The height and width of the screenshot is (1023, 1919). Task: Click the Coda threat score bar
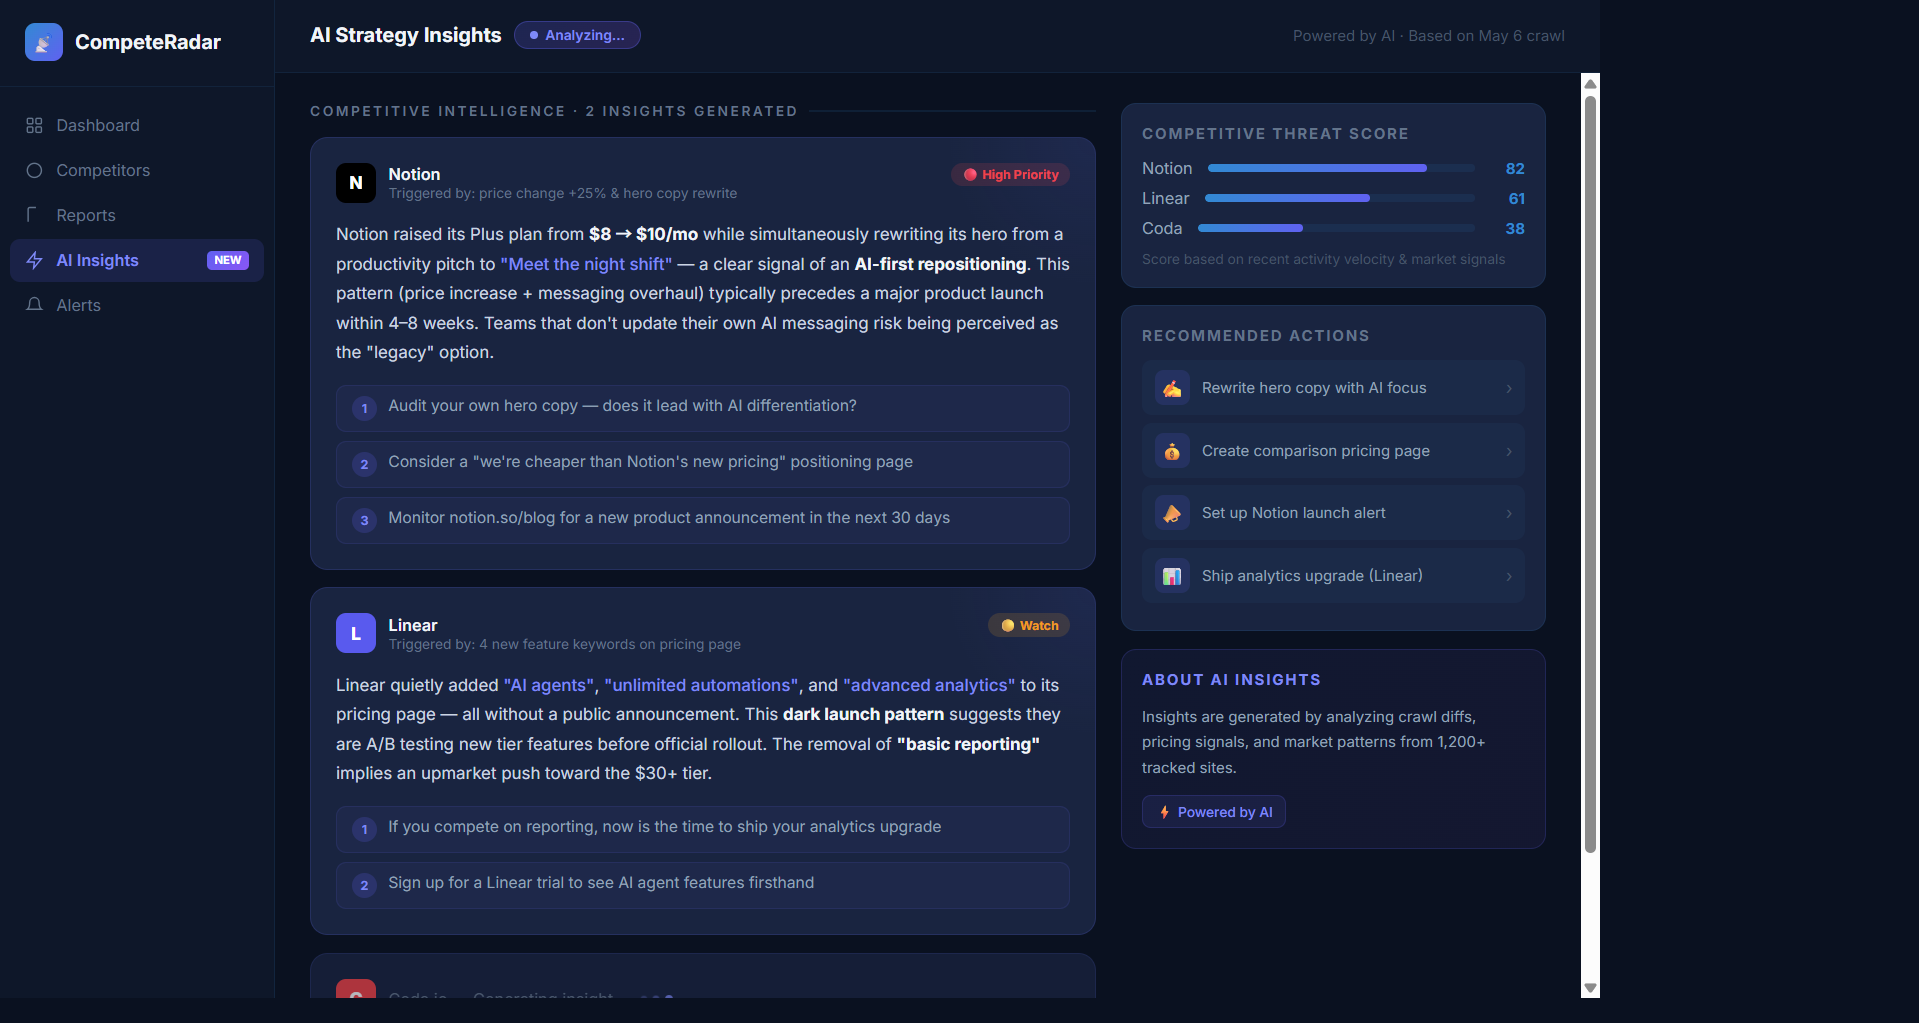(x=1336, y=228)
